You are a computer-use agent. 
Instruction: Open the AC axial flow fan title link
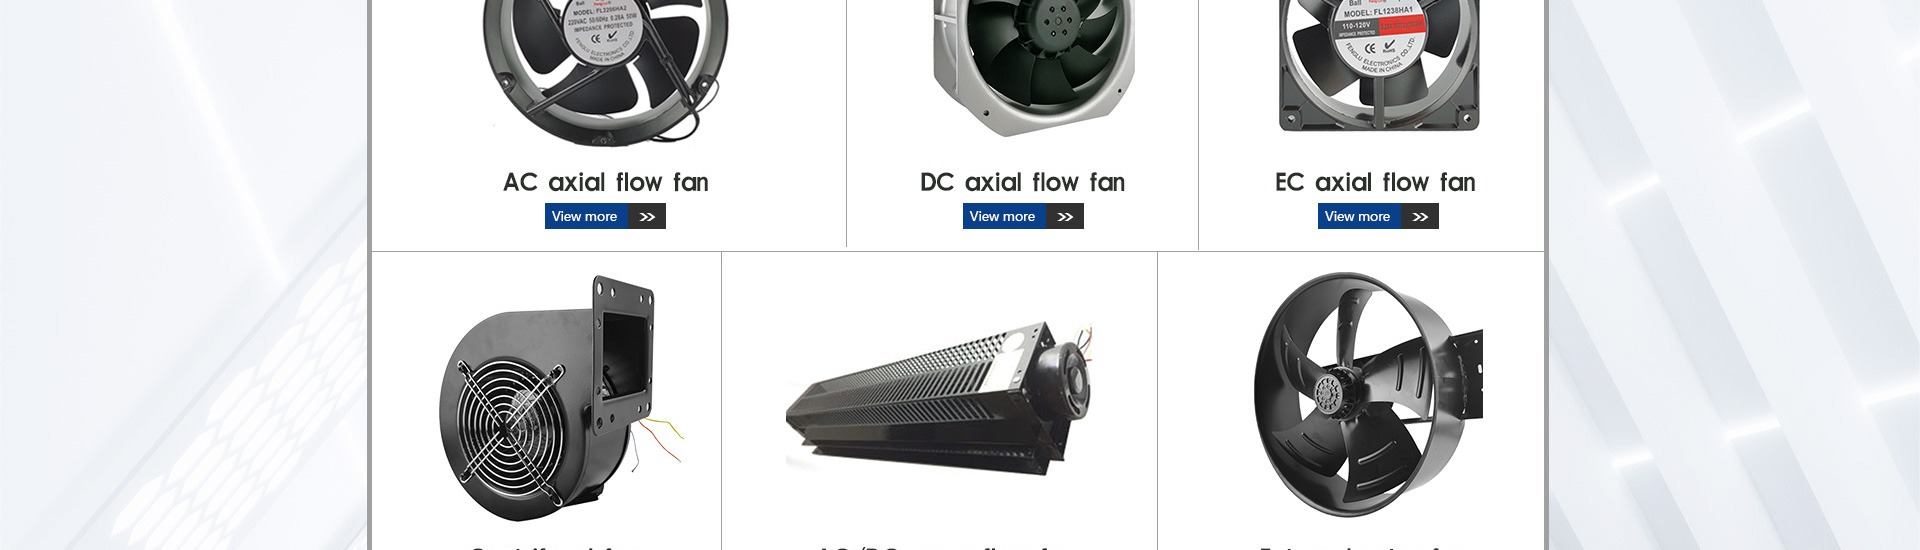[x=606, y=182]
